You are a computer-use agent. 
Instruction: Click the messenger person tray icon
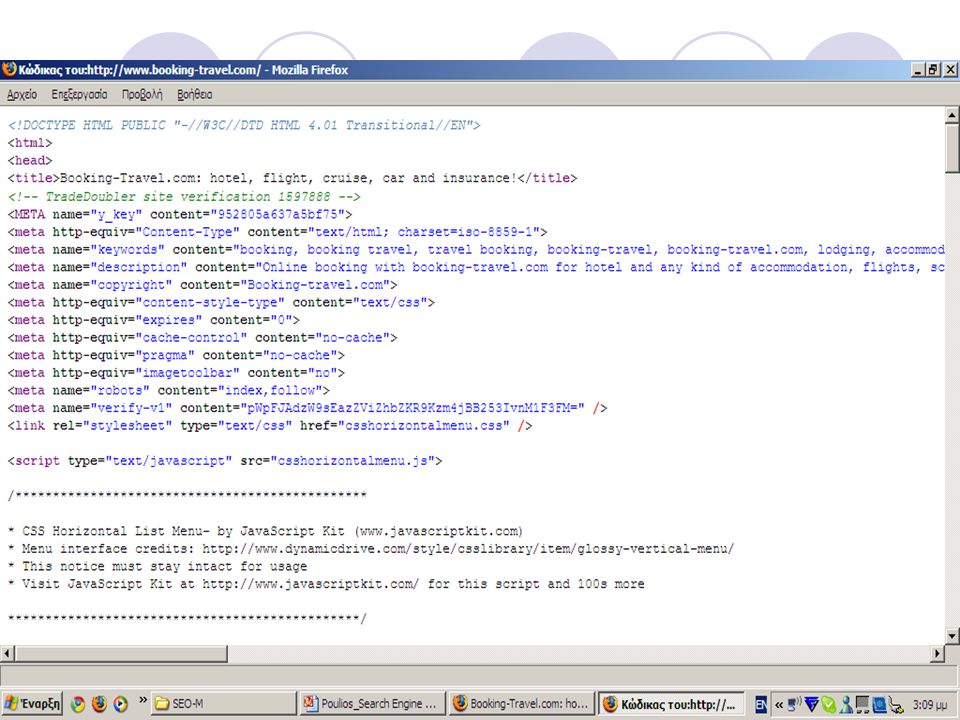click(846, 705)
